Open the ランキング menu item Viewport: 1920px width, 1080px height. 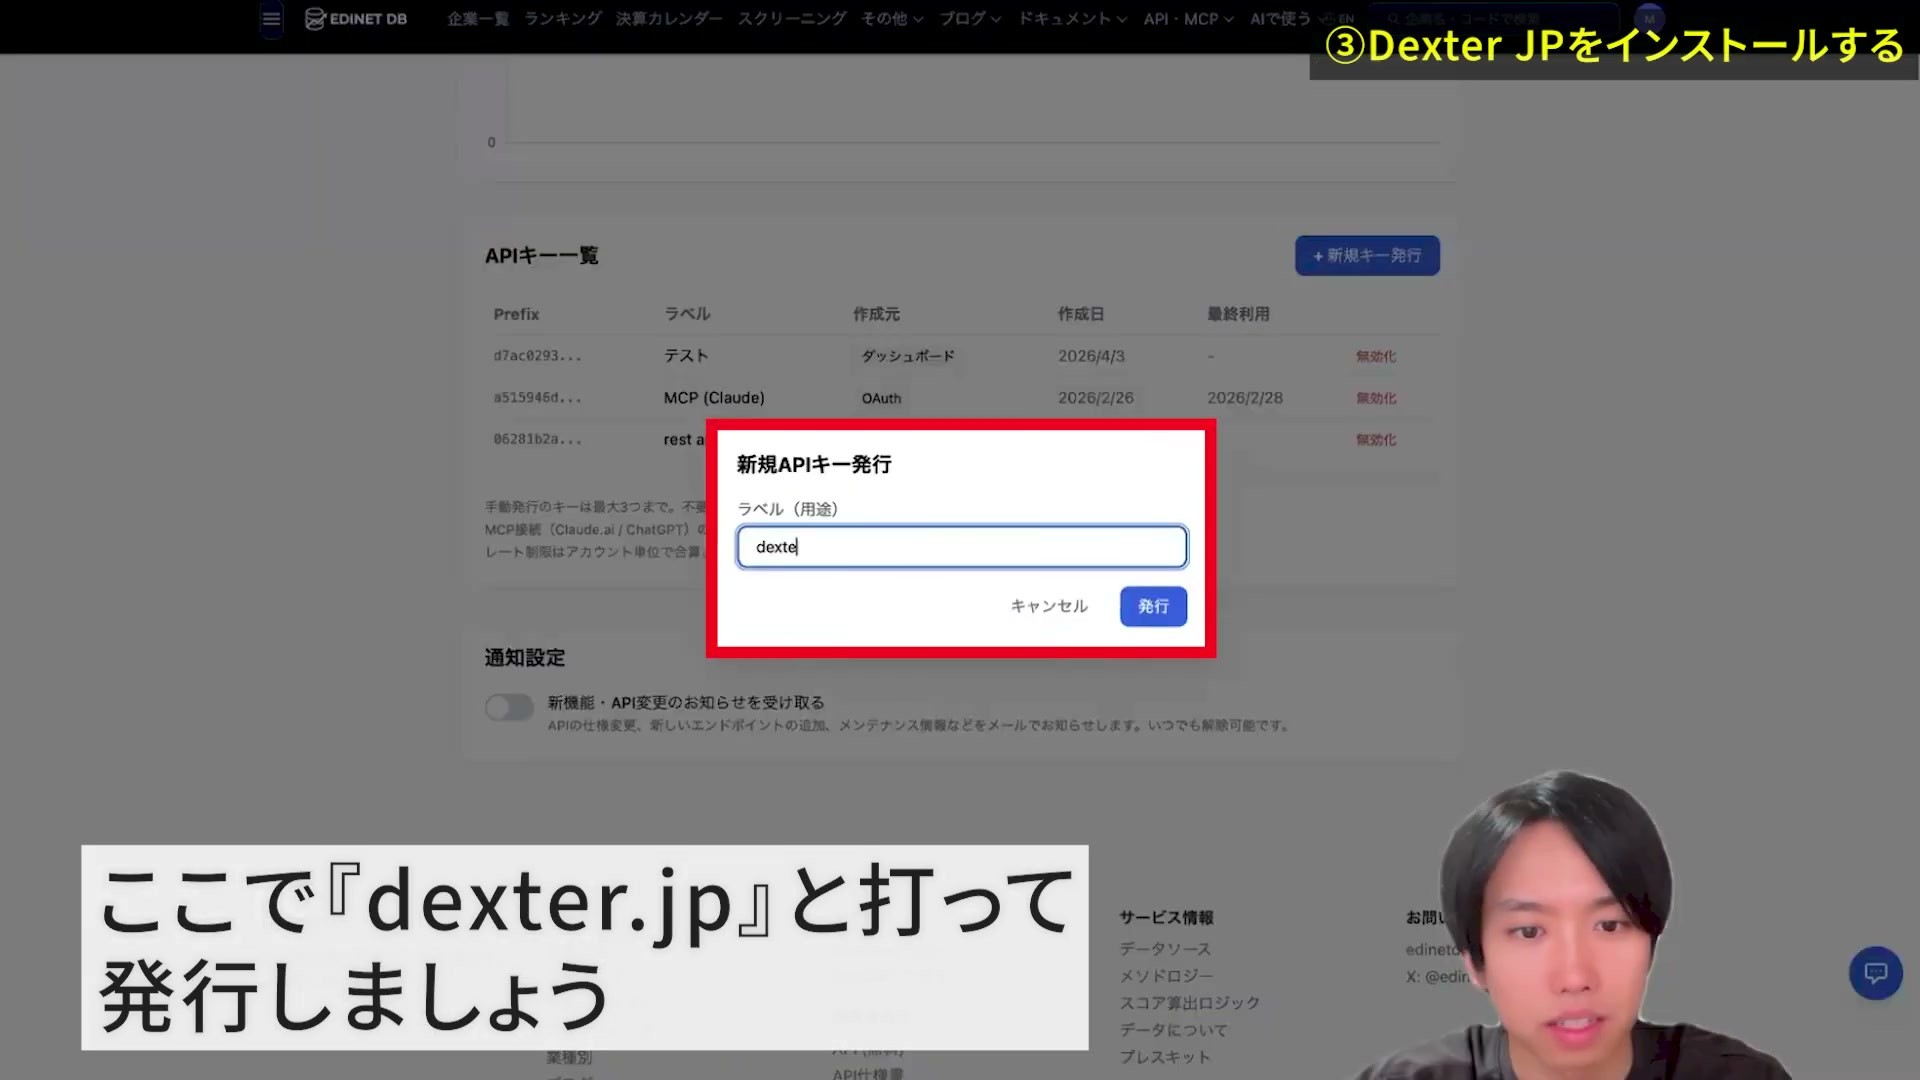563,19
